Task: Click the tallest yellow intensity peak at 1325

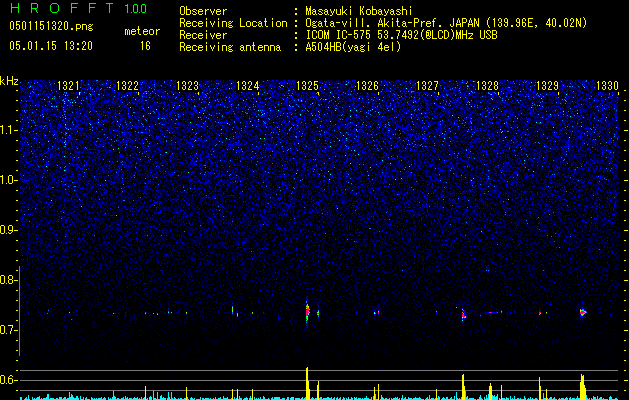Action: pos(307,383)
